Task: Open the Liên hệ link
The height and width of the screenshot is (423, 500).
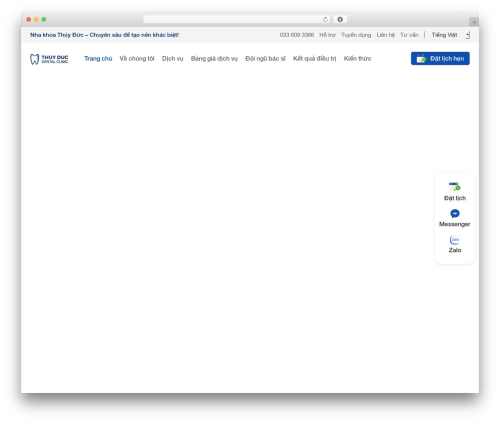Action: [386, 35]
